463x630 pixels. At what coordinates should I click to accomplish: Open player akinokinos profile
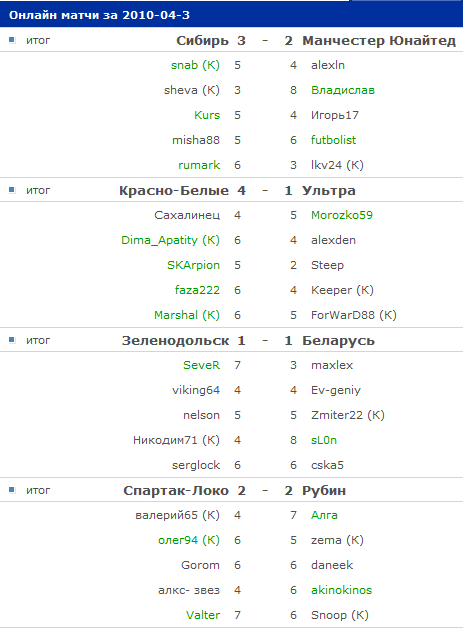point(342,590)
